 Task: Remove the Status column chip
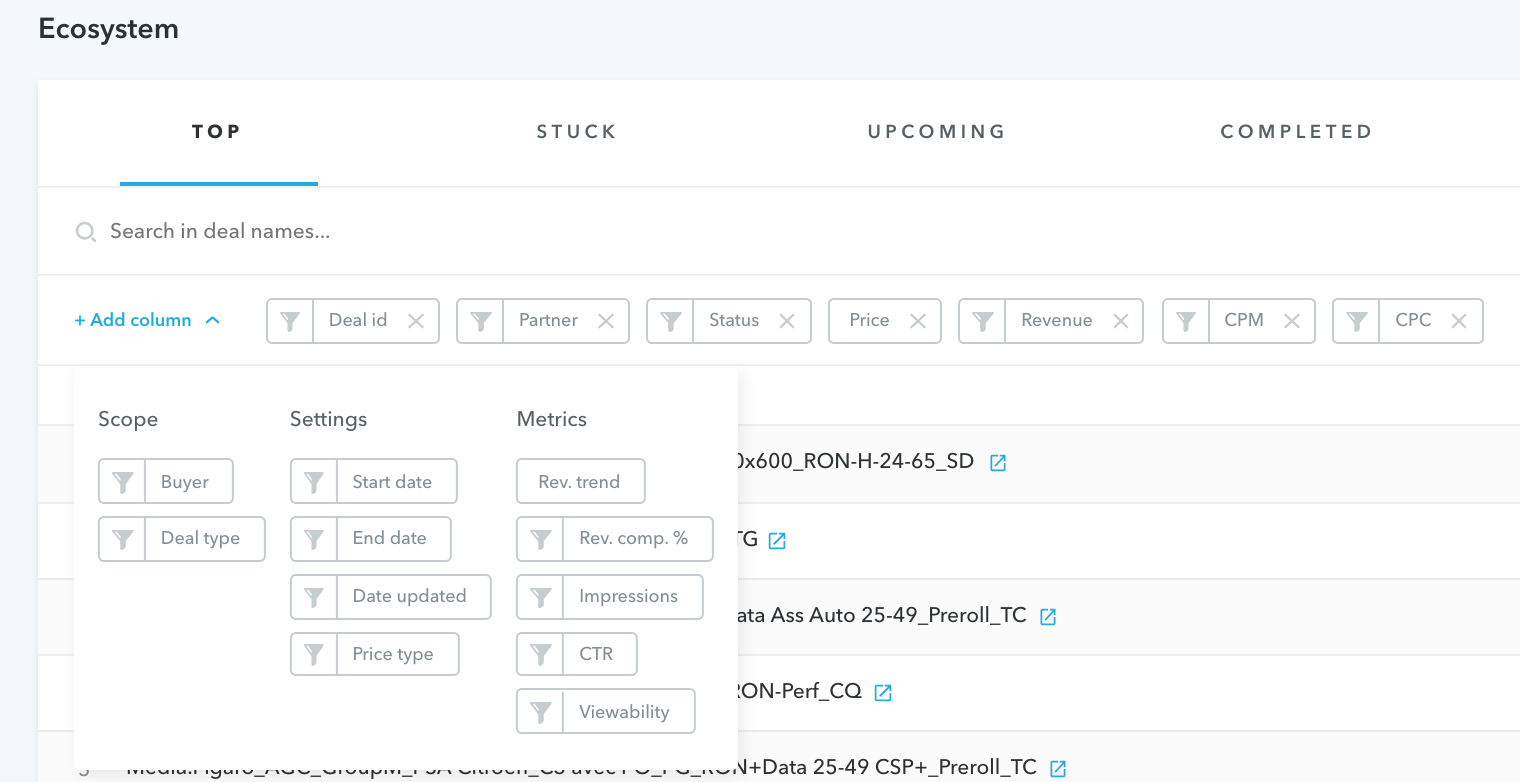click(x=787, y=321)
